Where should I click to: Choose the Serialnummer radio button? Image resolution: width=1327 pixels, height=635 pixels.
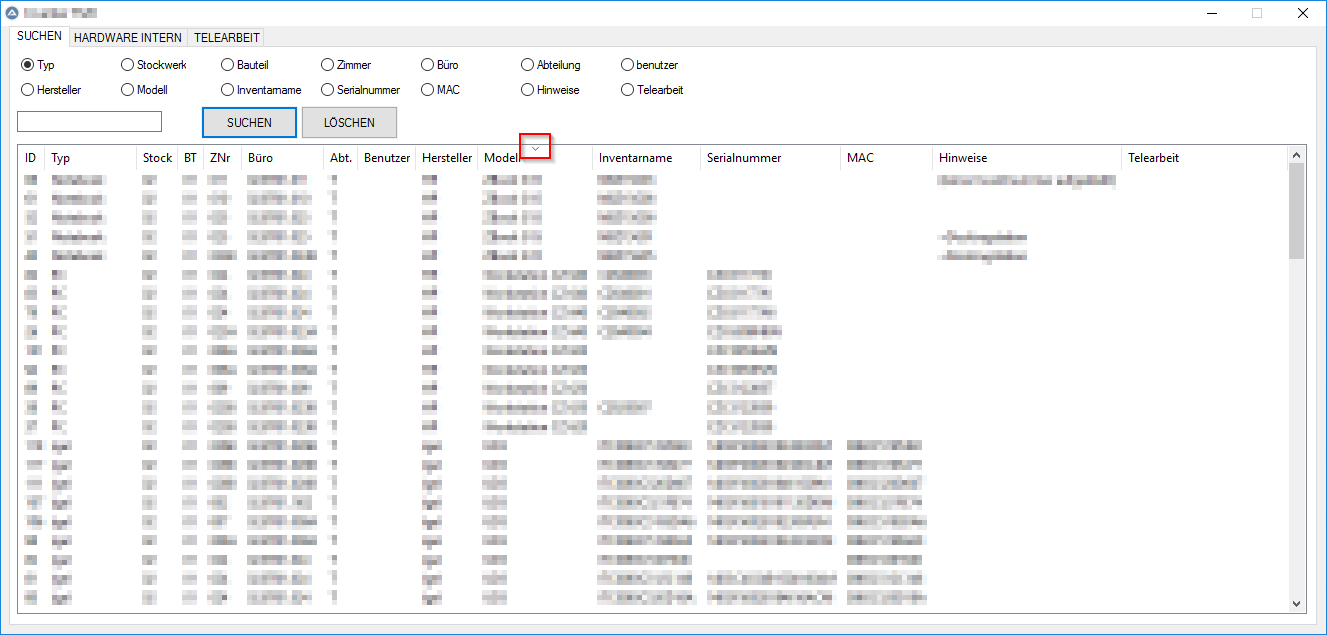coord(327,90)
